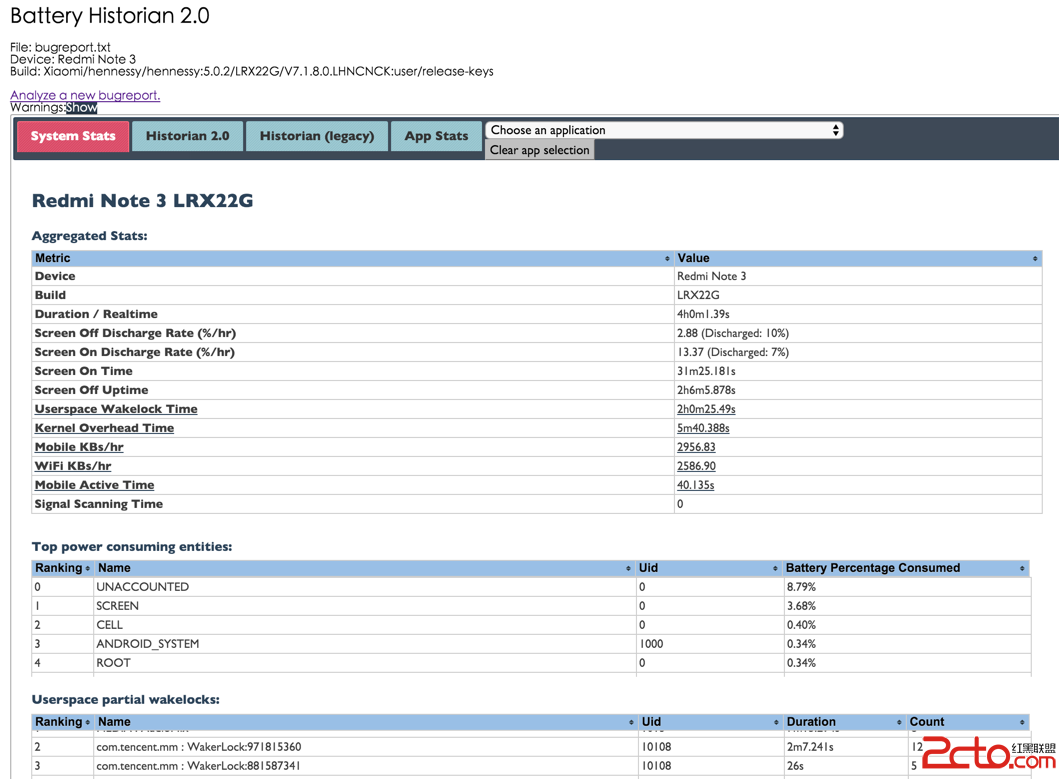
Task: Sort partial wakelocks by Name column
Action: tap(366, 722)
